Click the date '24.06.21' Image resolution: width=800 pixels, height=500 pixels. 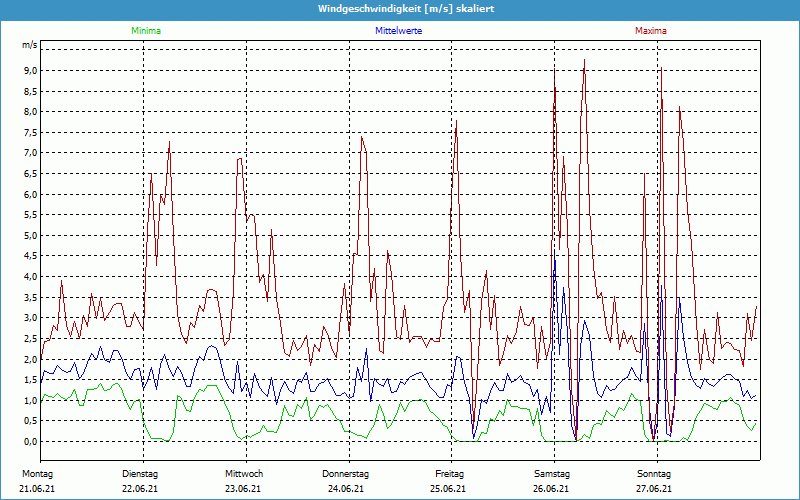346,489
